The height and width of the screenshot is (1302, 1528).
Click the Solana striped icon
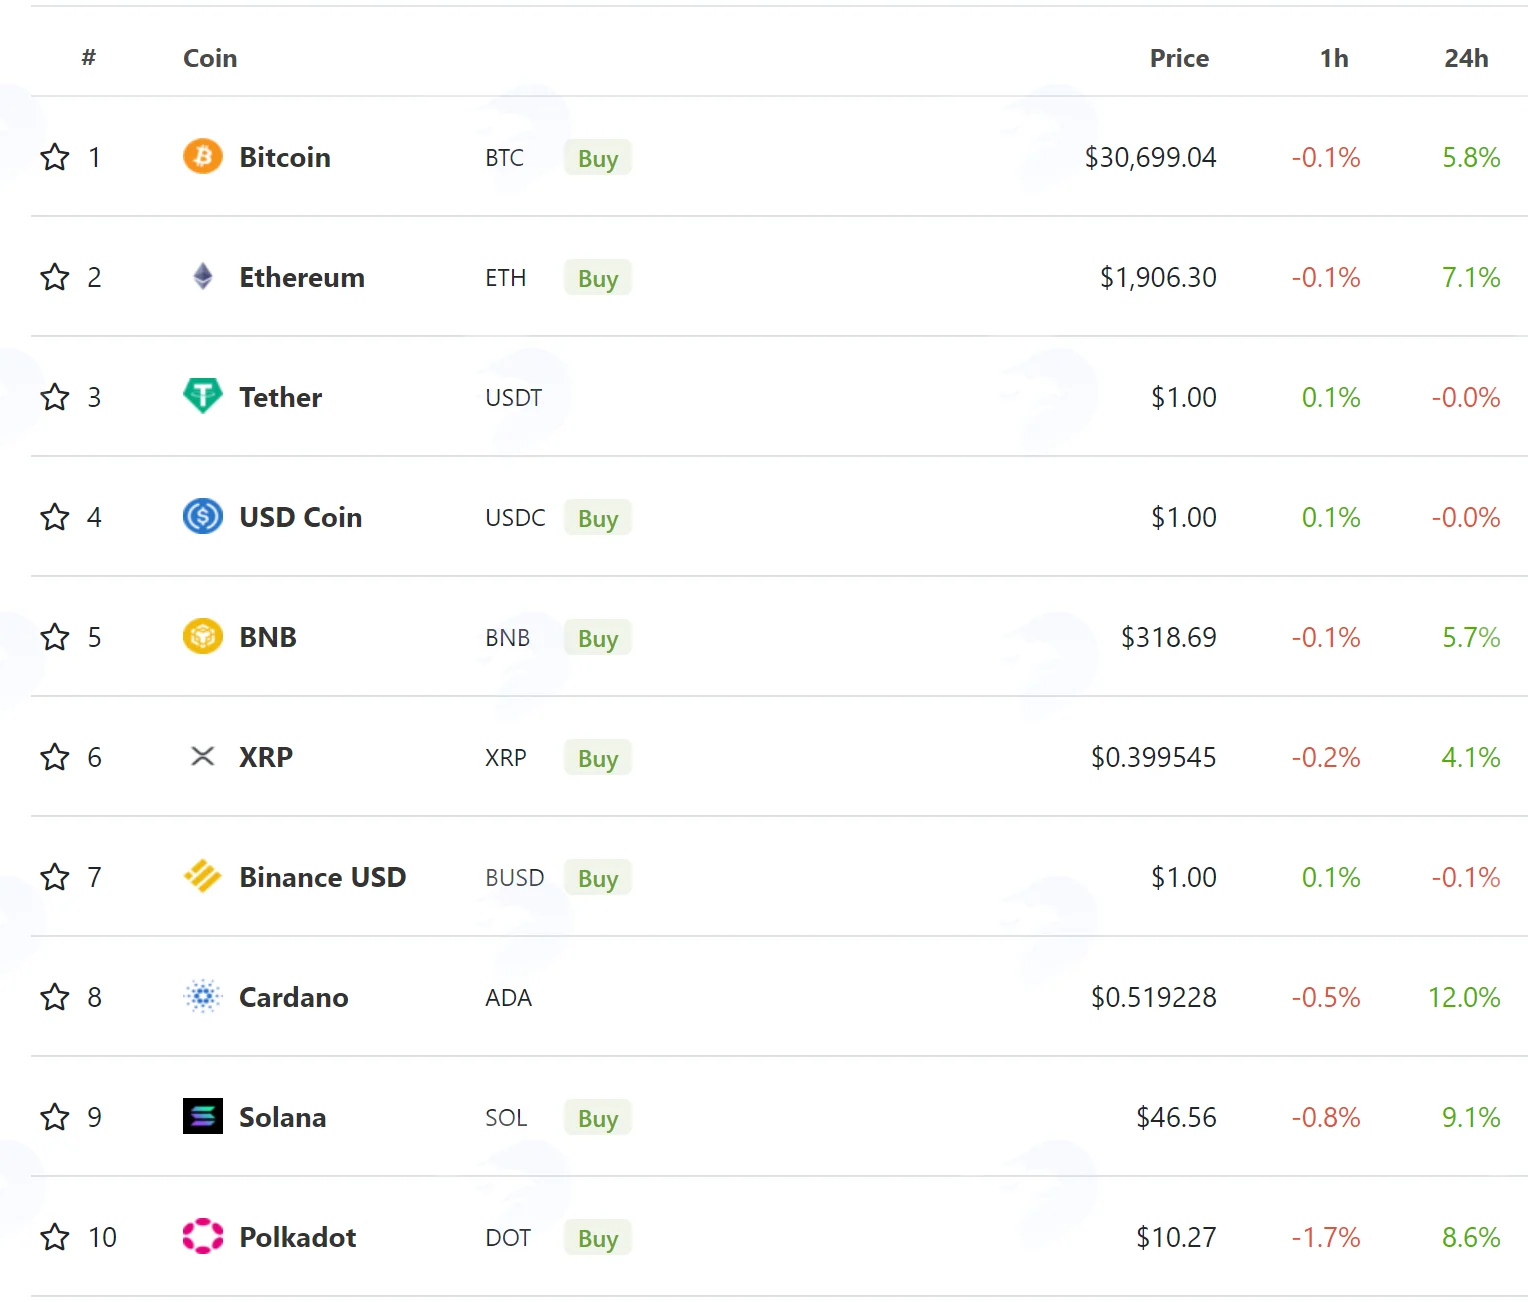[x=202, y=1116]
